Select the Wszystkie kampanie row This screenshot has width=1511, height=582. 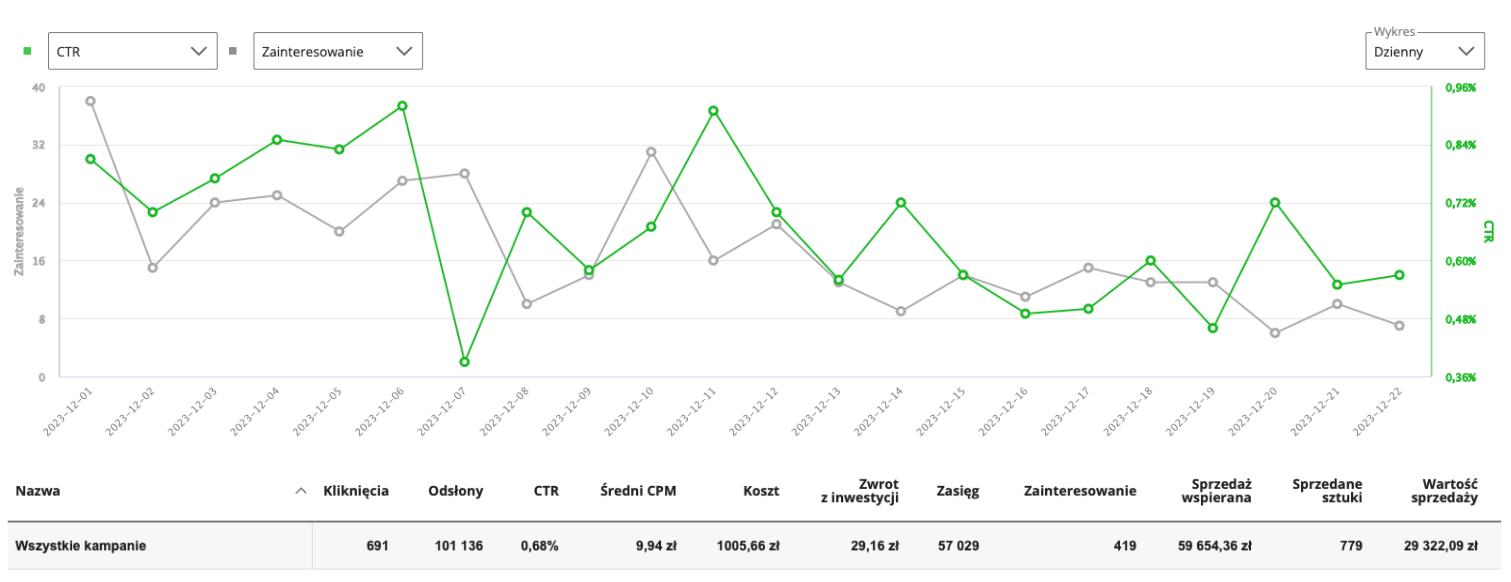[80, 546]
